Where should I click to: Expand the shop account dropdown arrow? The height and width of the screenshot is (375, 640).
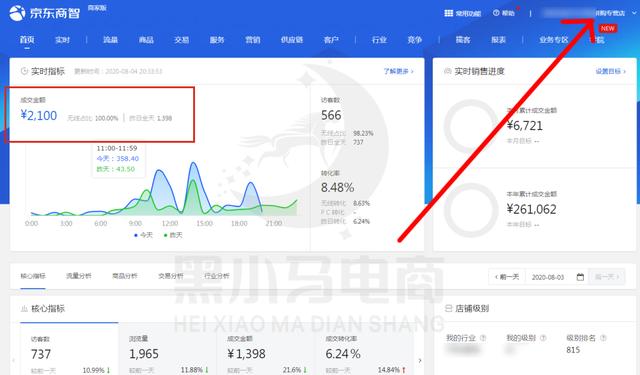tap(634, 13)
